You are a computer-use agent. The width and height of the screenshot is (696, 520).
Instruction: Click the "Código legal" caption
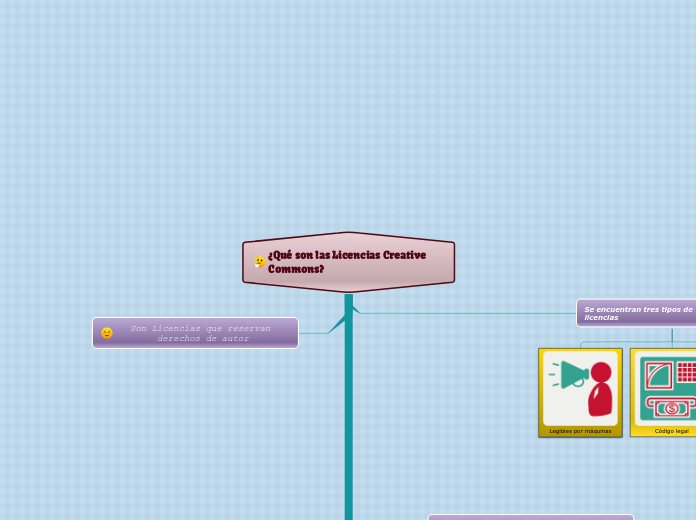coord(672,431)
